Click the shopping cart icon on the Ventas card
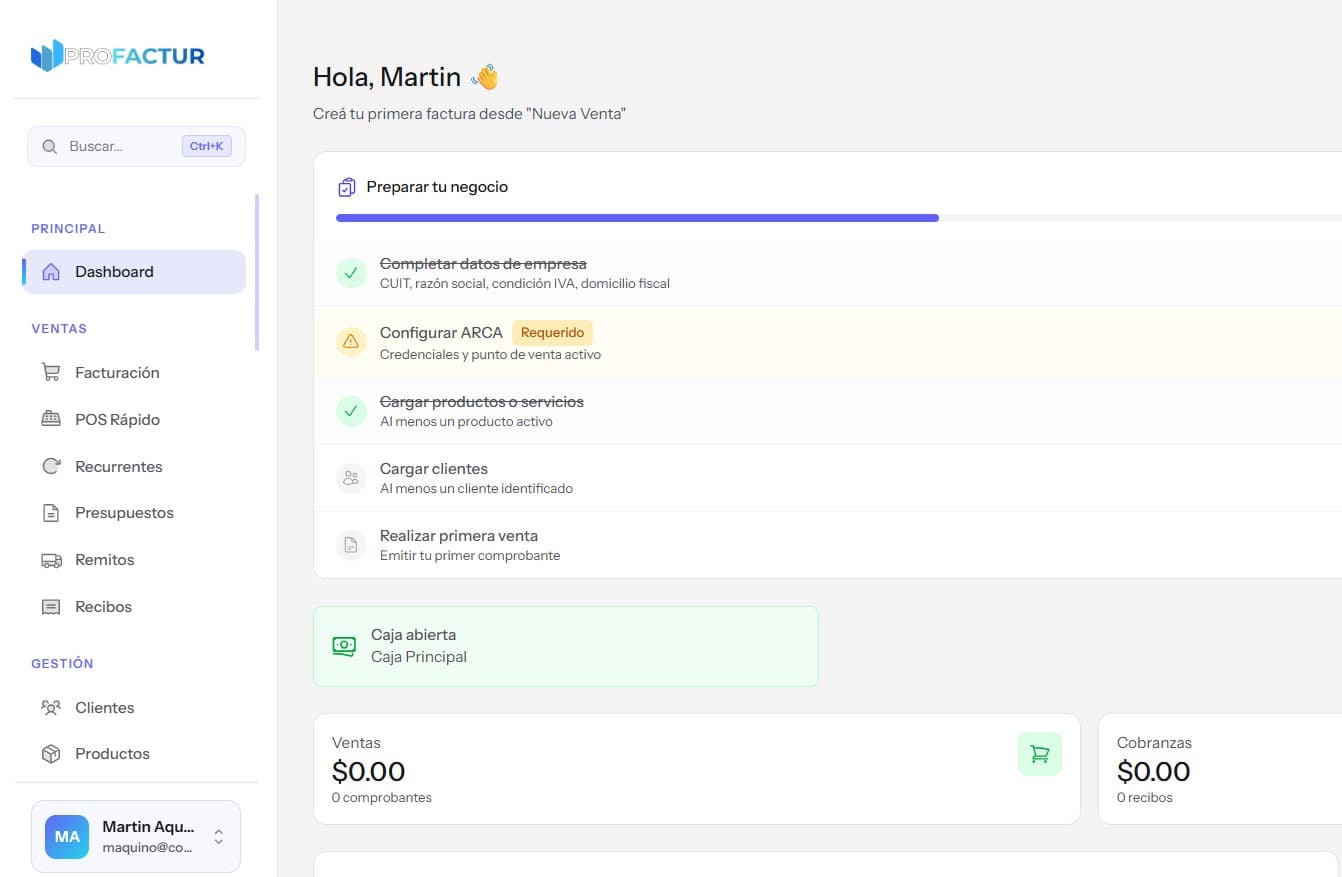Screen dimensions: 1342x877 pos(1039,754)
